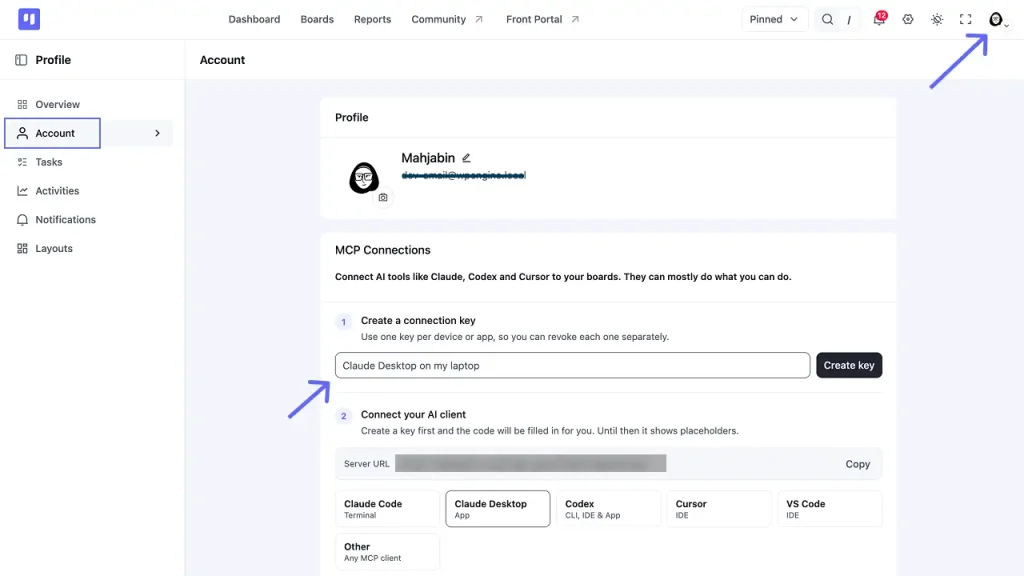Collapse sidebar with the panel icon beside Profile
Viewport: 1024px width, 576px height.
21,60
